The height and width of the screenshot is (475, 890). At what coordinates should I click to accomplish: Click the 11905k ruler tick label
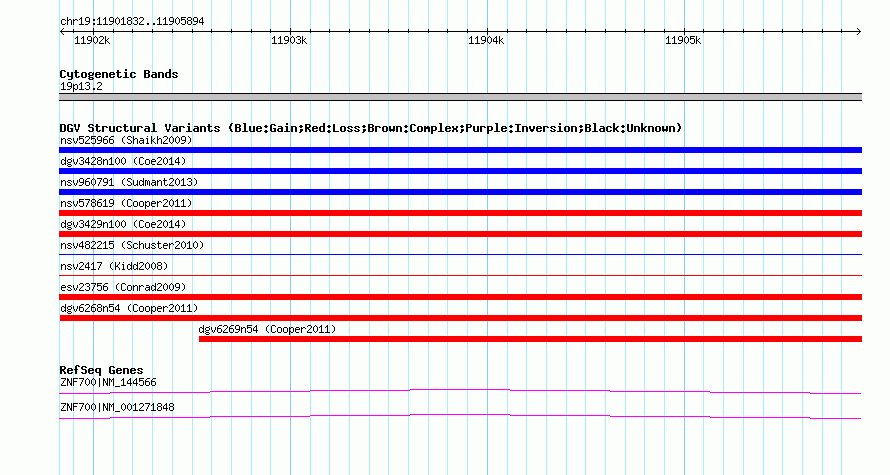click(683, 40)
